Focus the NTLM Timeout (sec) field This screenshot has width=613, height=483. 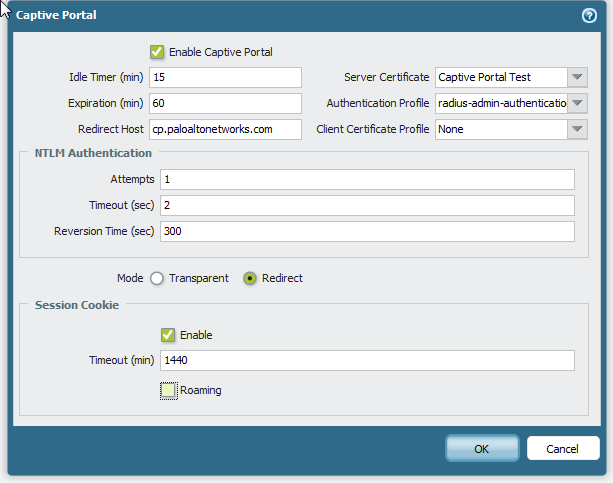point(367,205)
